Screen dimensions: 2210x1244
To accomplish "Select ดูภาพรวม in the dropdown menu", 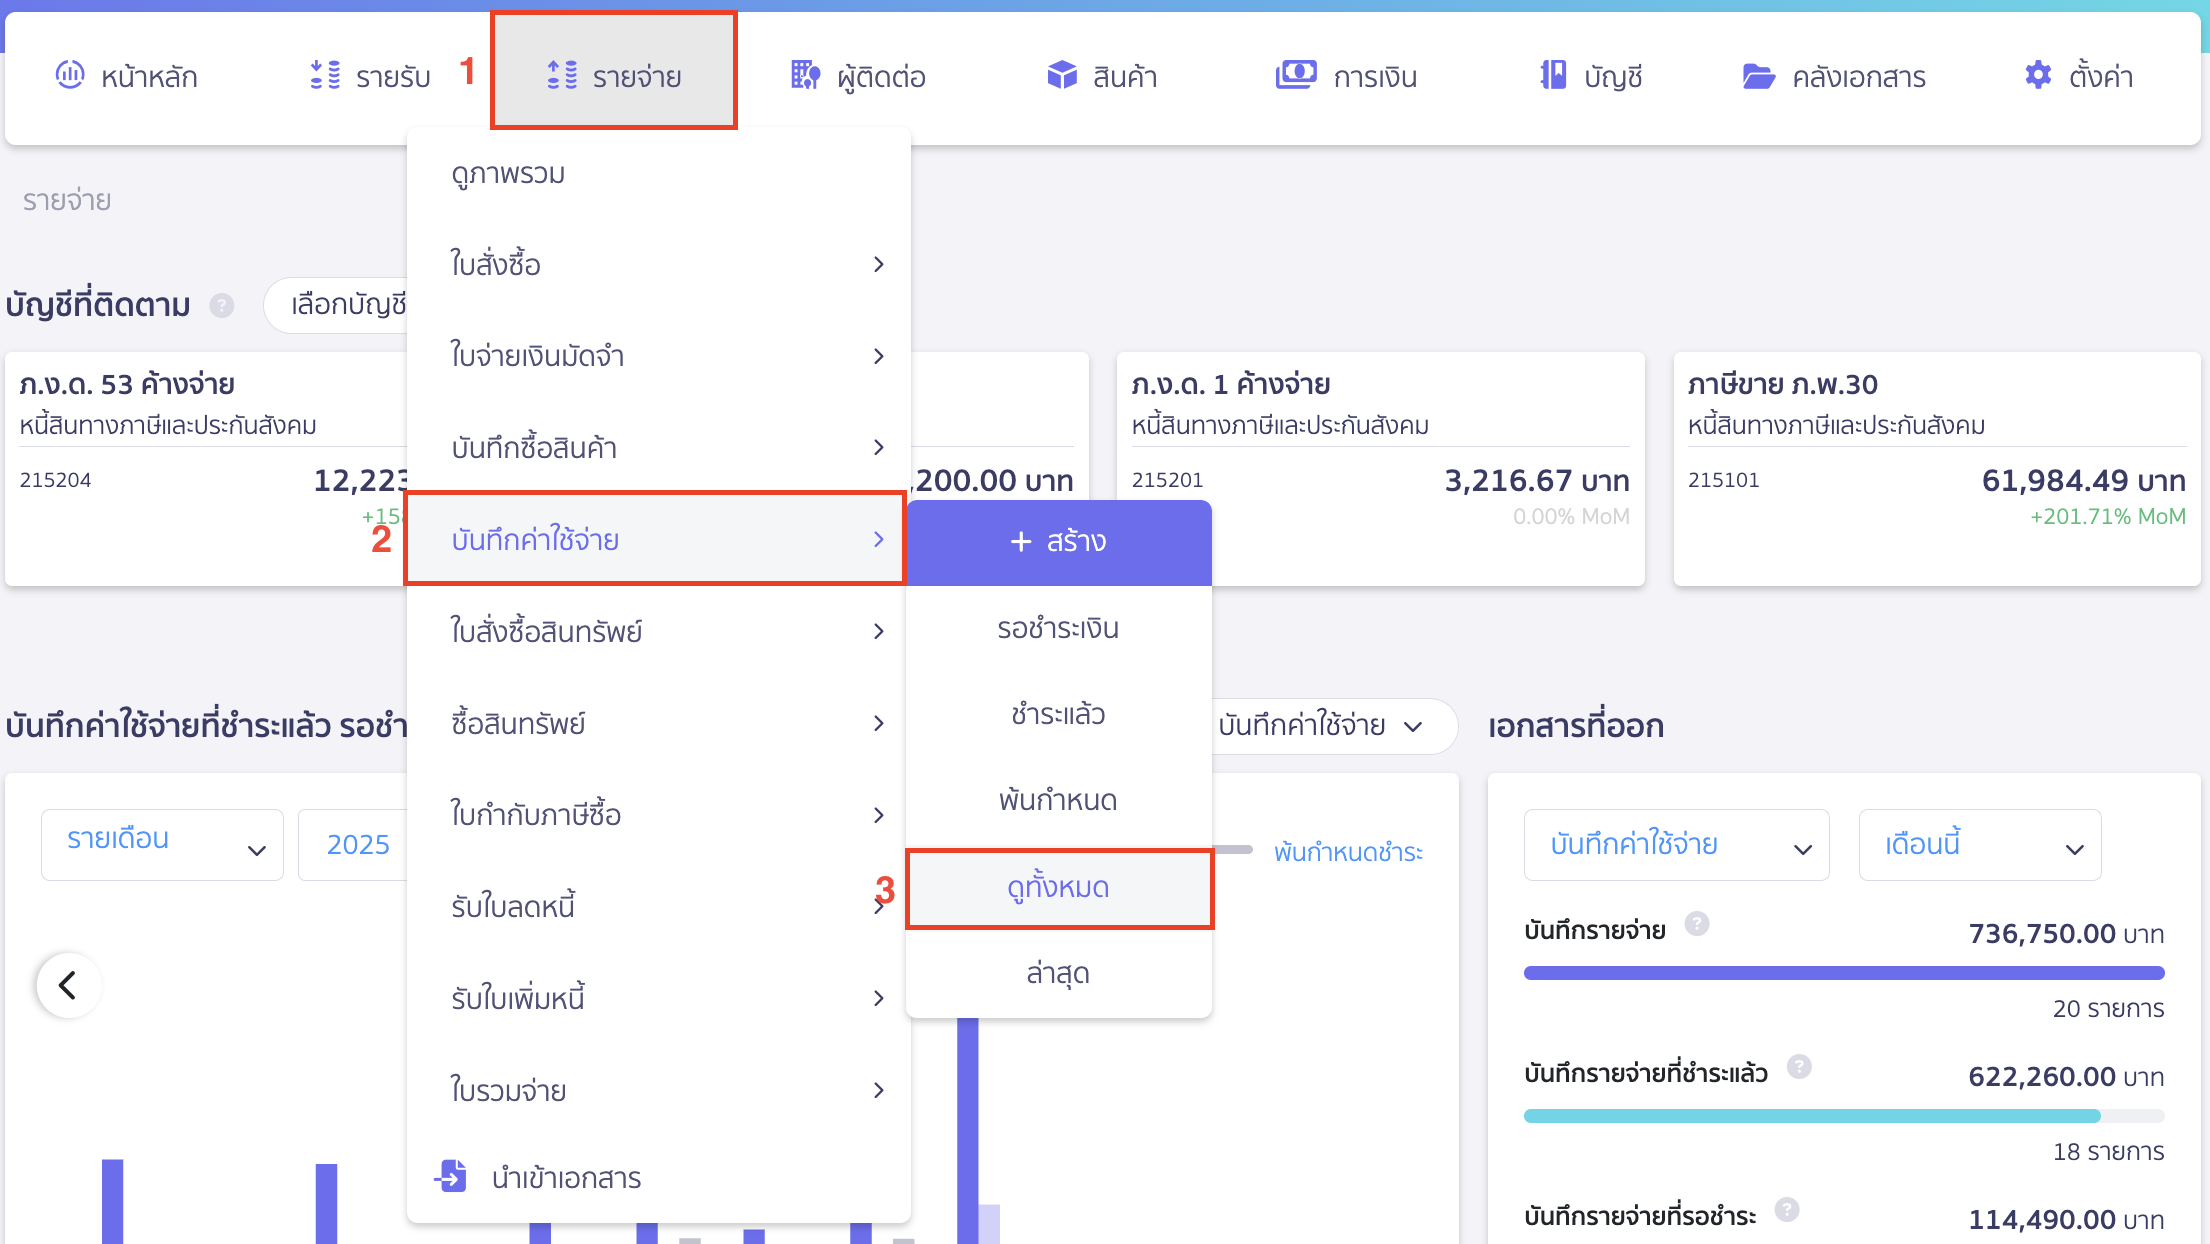I will [658, 173].
